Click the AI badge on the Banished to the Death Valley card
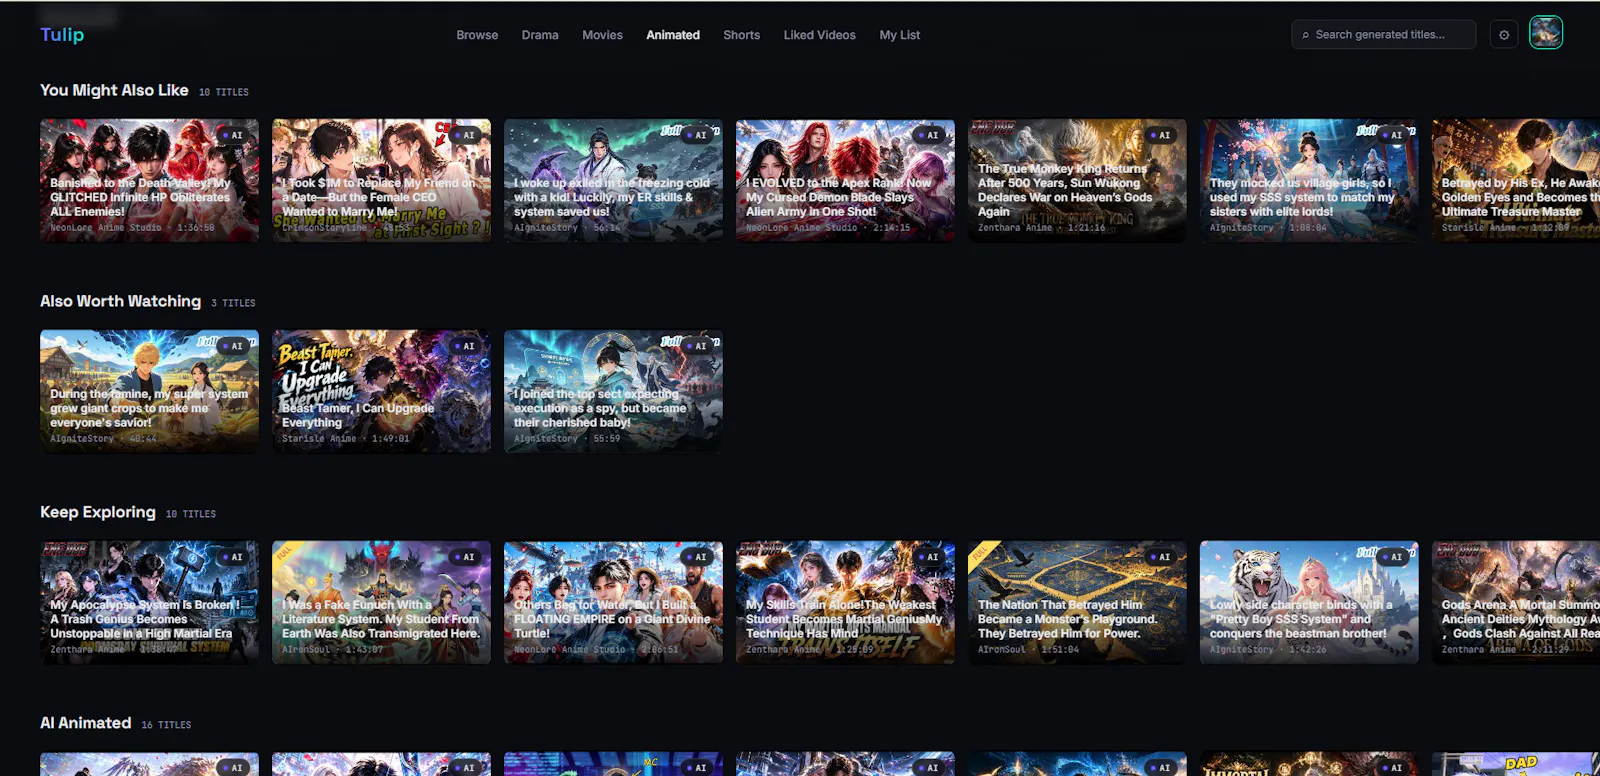The height and width of the screenshot is (776, 1600). pos(233,135)
